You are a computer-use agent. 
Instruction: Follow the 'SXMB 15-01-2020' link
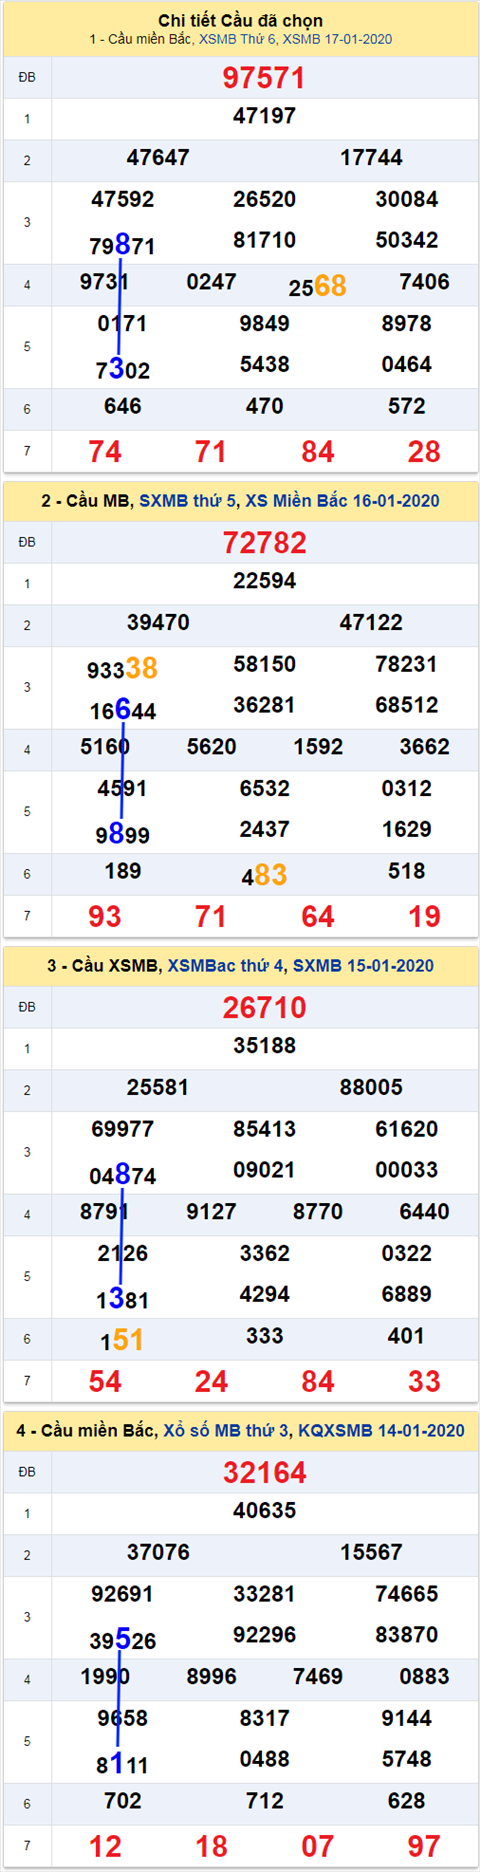tap(363, 965)
